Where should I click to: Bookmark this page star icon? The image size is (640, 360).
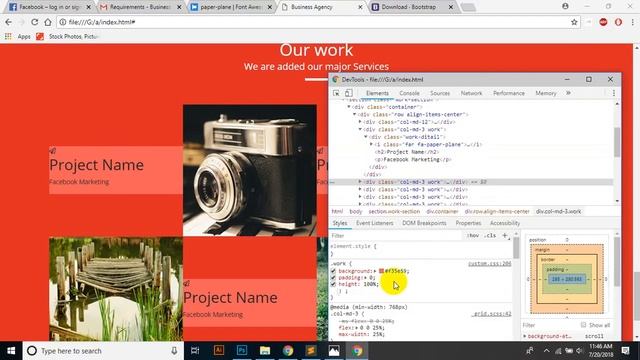pyautogui.click(x=574, y=22)
